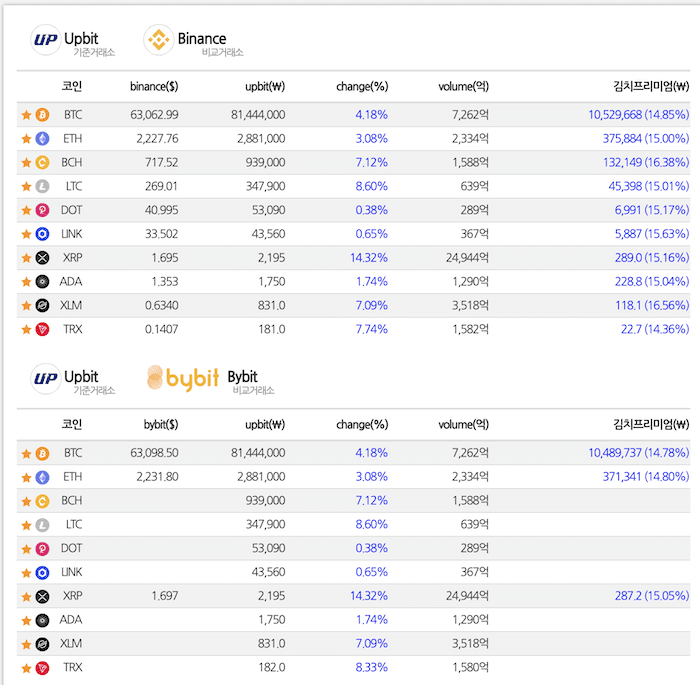Click BCH premium 132,149 (16.38%)
This screenshot has height=685, width=700.
(646, 162)
